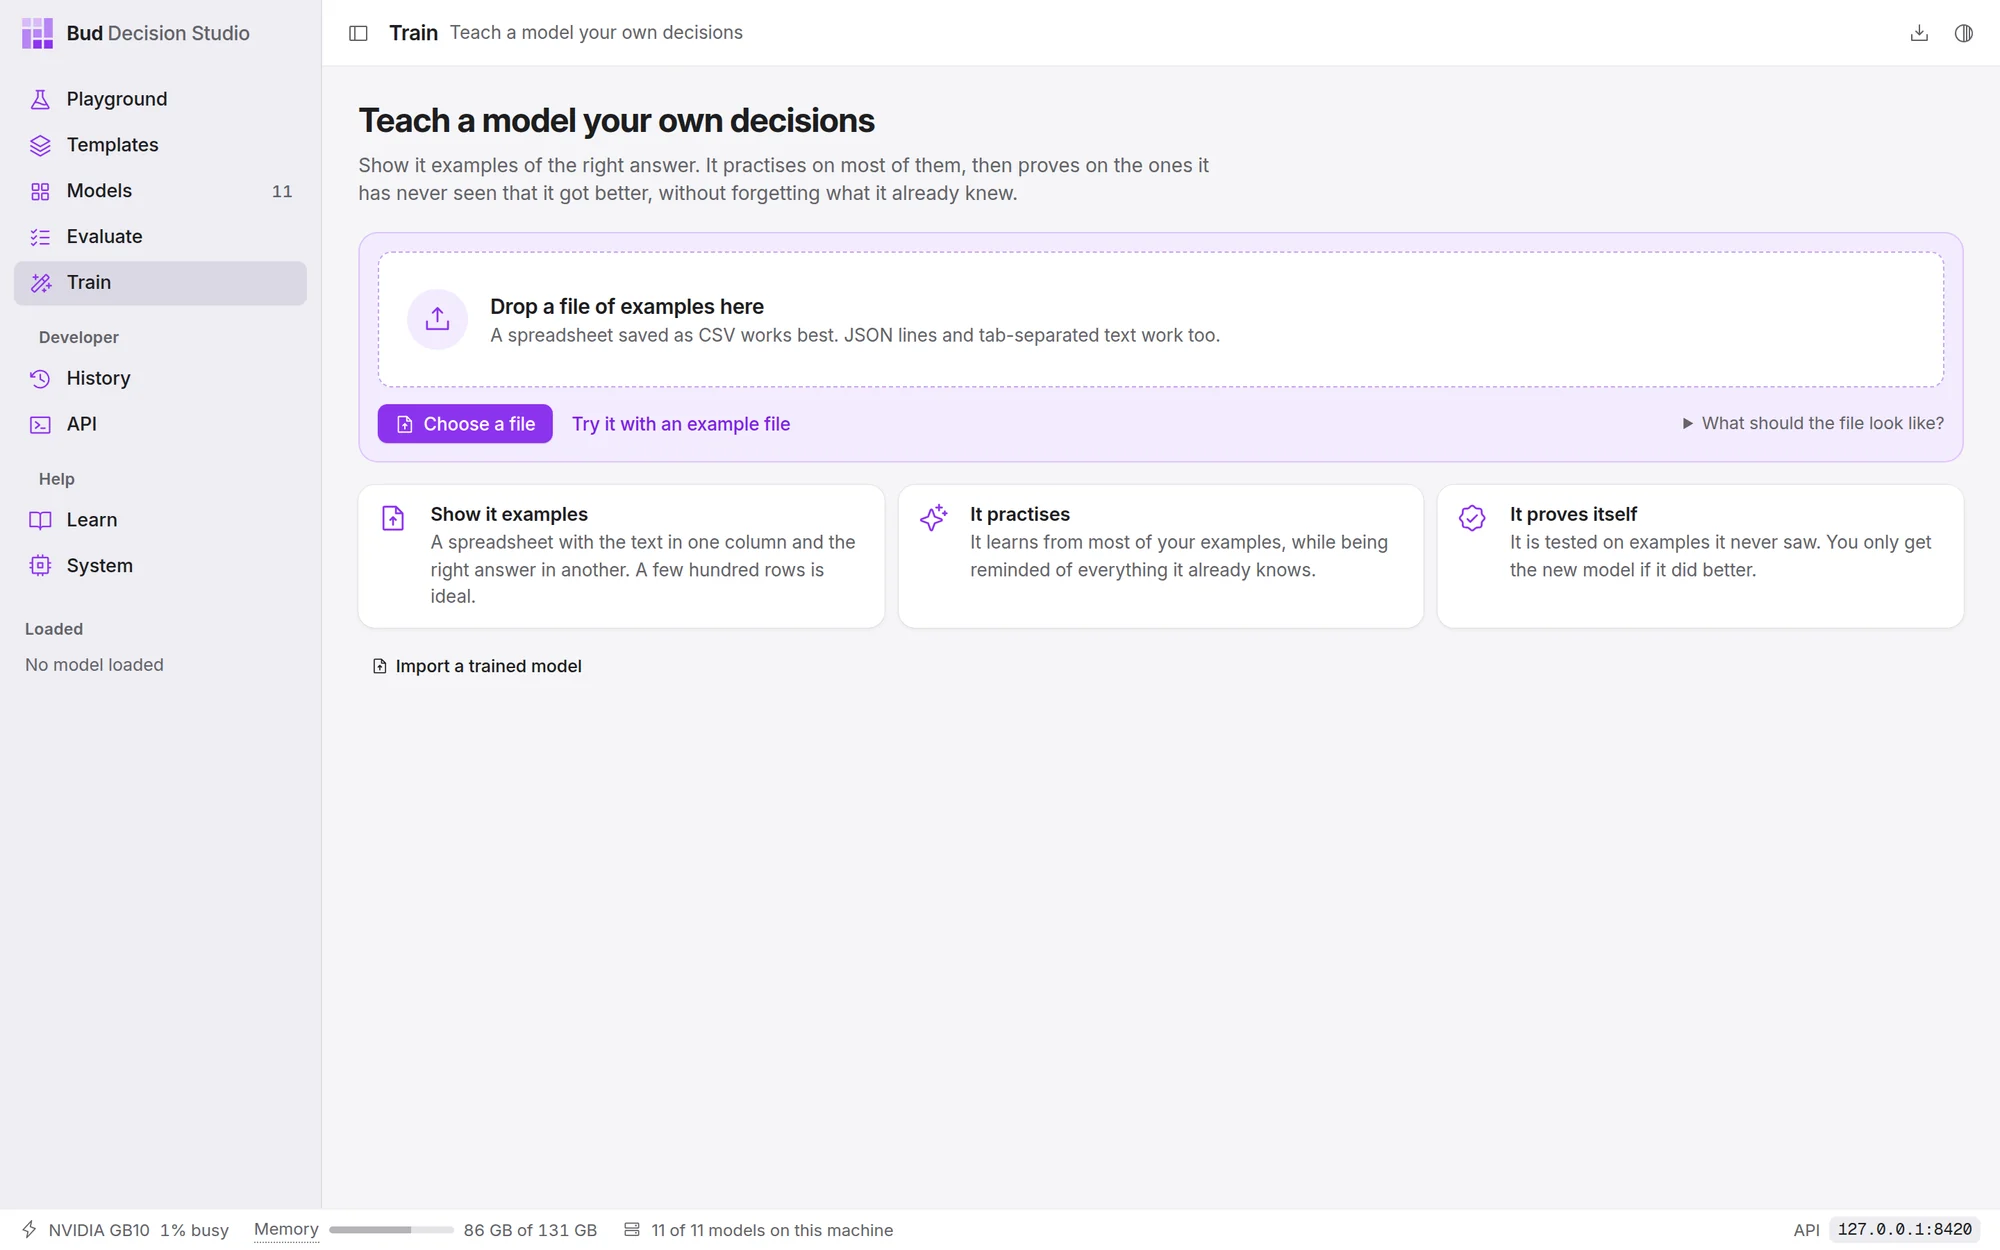Click '11 of 11 models on this machine'
2000x1250 pixels.
(x=772, y=1230)
